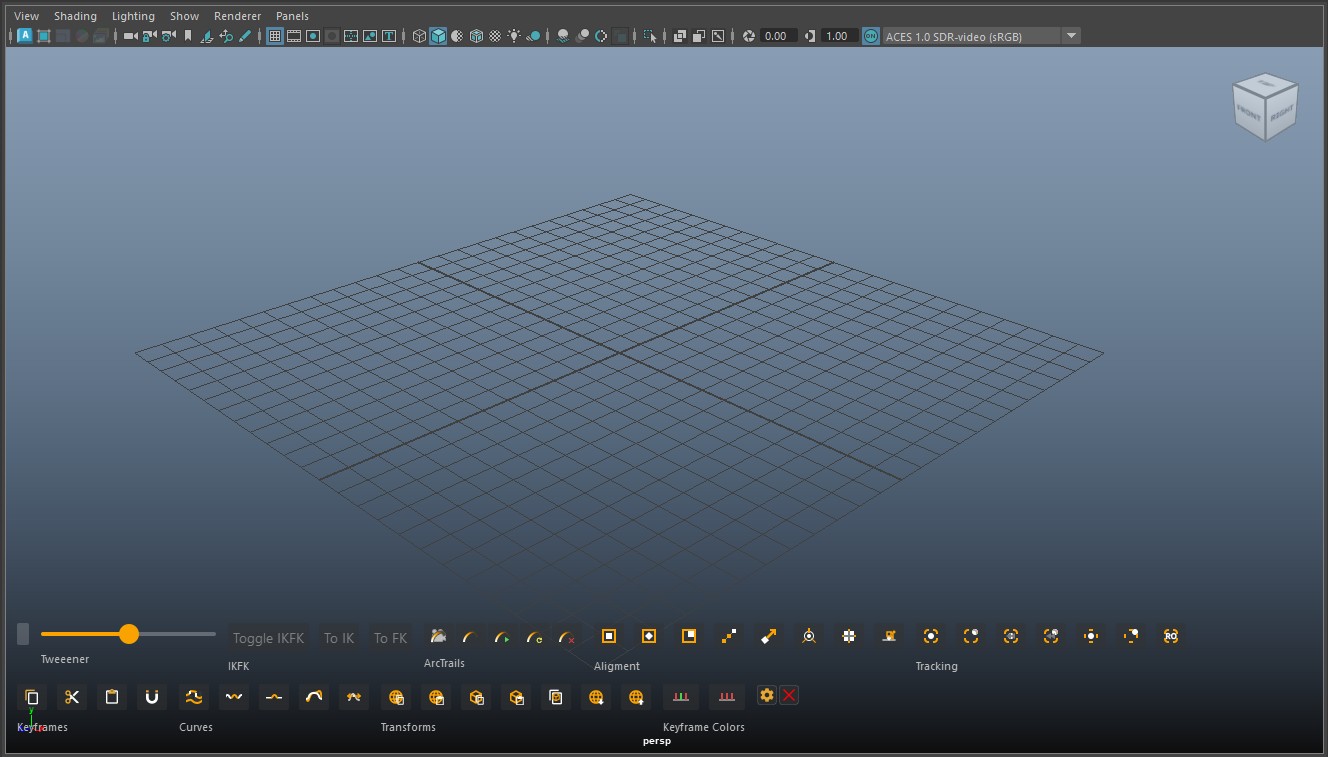Image resolution: width=1328 pixels, height=757 pixels.
Task: Toggle smooth shade all cube button
Action: (x=438, y=36)
